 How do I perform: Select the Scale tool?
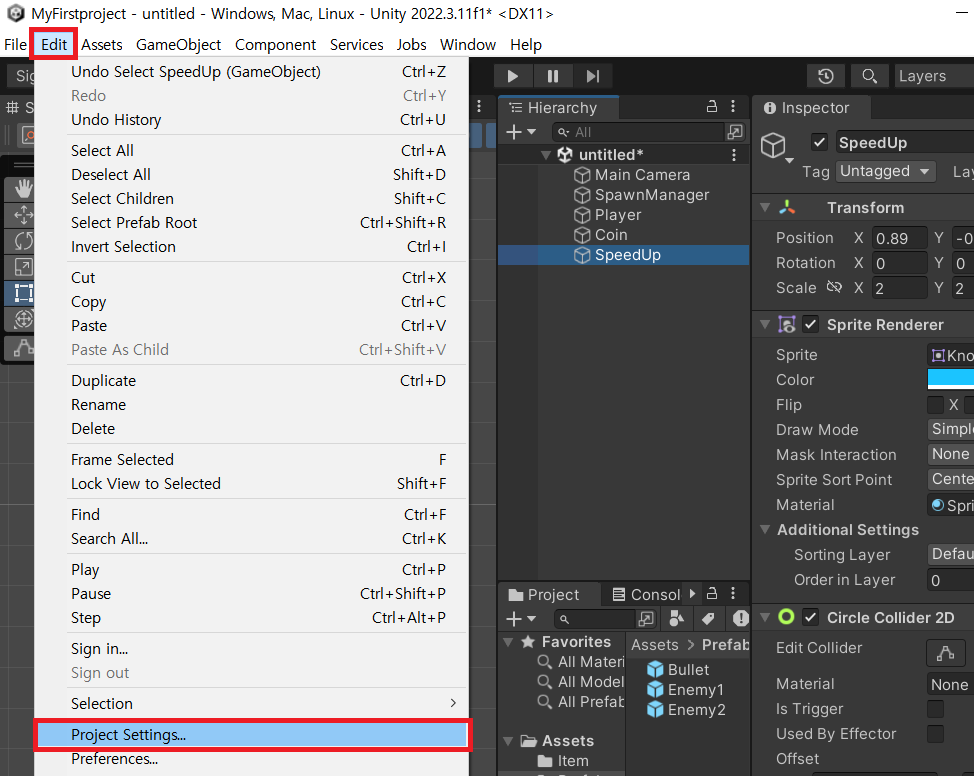click(x=23, y=267)
